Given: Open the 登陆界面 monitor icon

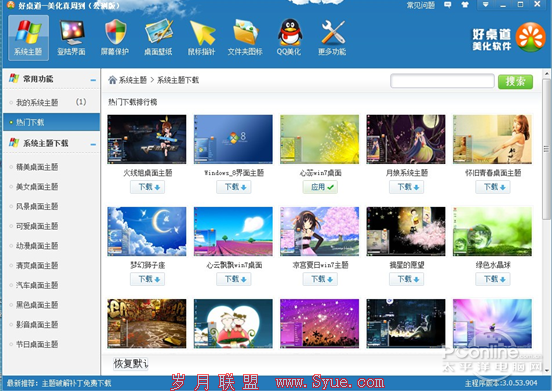Looking at the screenshot, I should tap(71, 38).
